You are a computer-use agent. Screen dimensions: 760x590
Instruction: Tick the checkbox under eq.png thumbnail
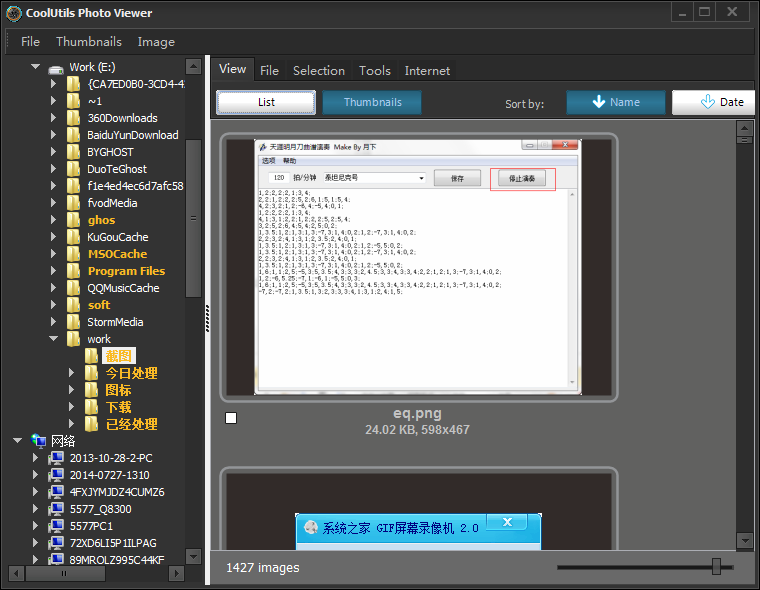tap(231, 418)
